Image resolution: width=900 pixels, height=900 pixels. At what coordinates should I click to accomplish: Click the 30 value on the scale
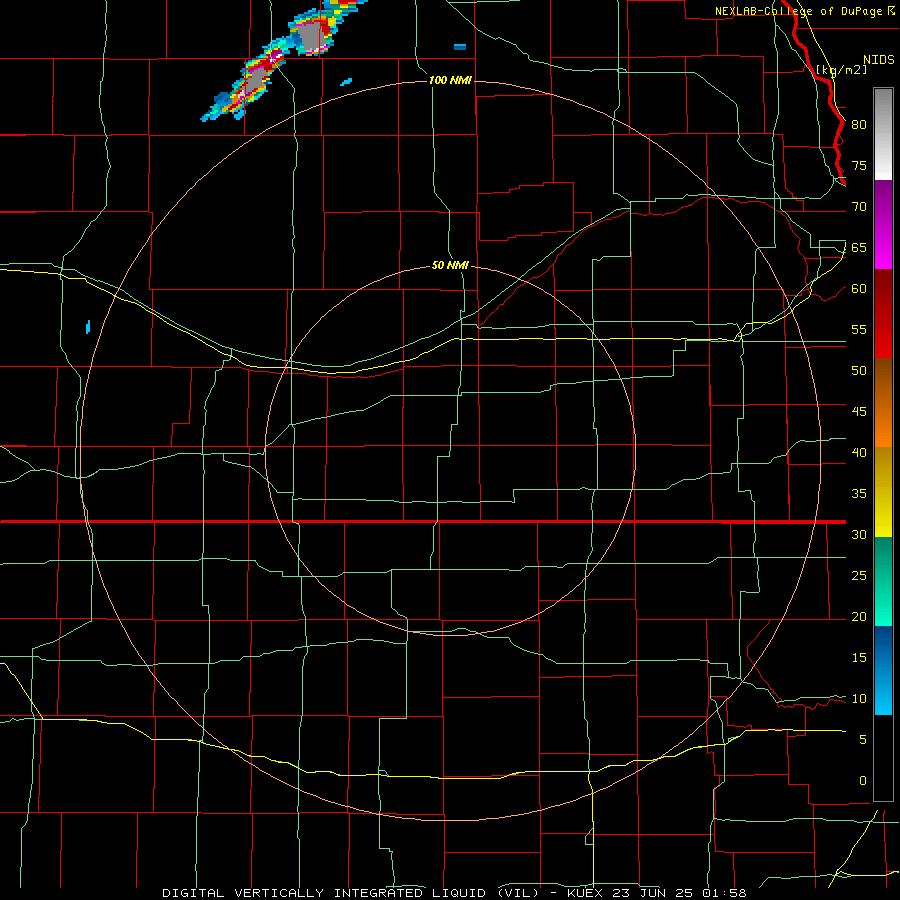pyautogui.click(x=859, y=534)
